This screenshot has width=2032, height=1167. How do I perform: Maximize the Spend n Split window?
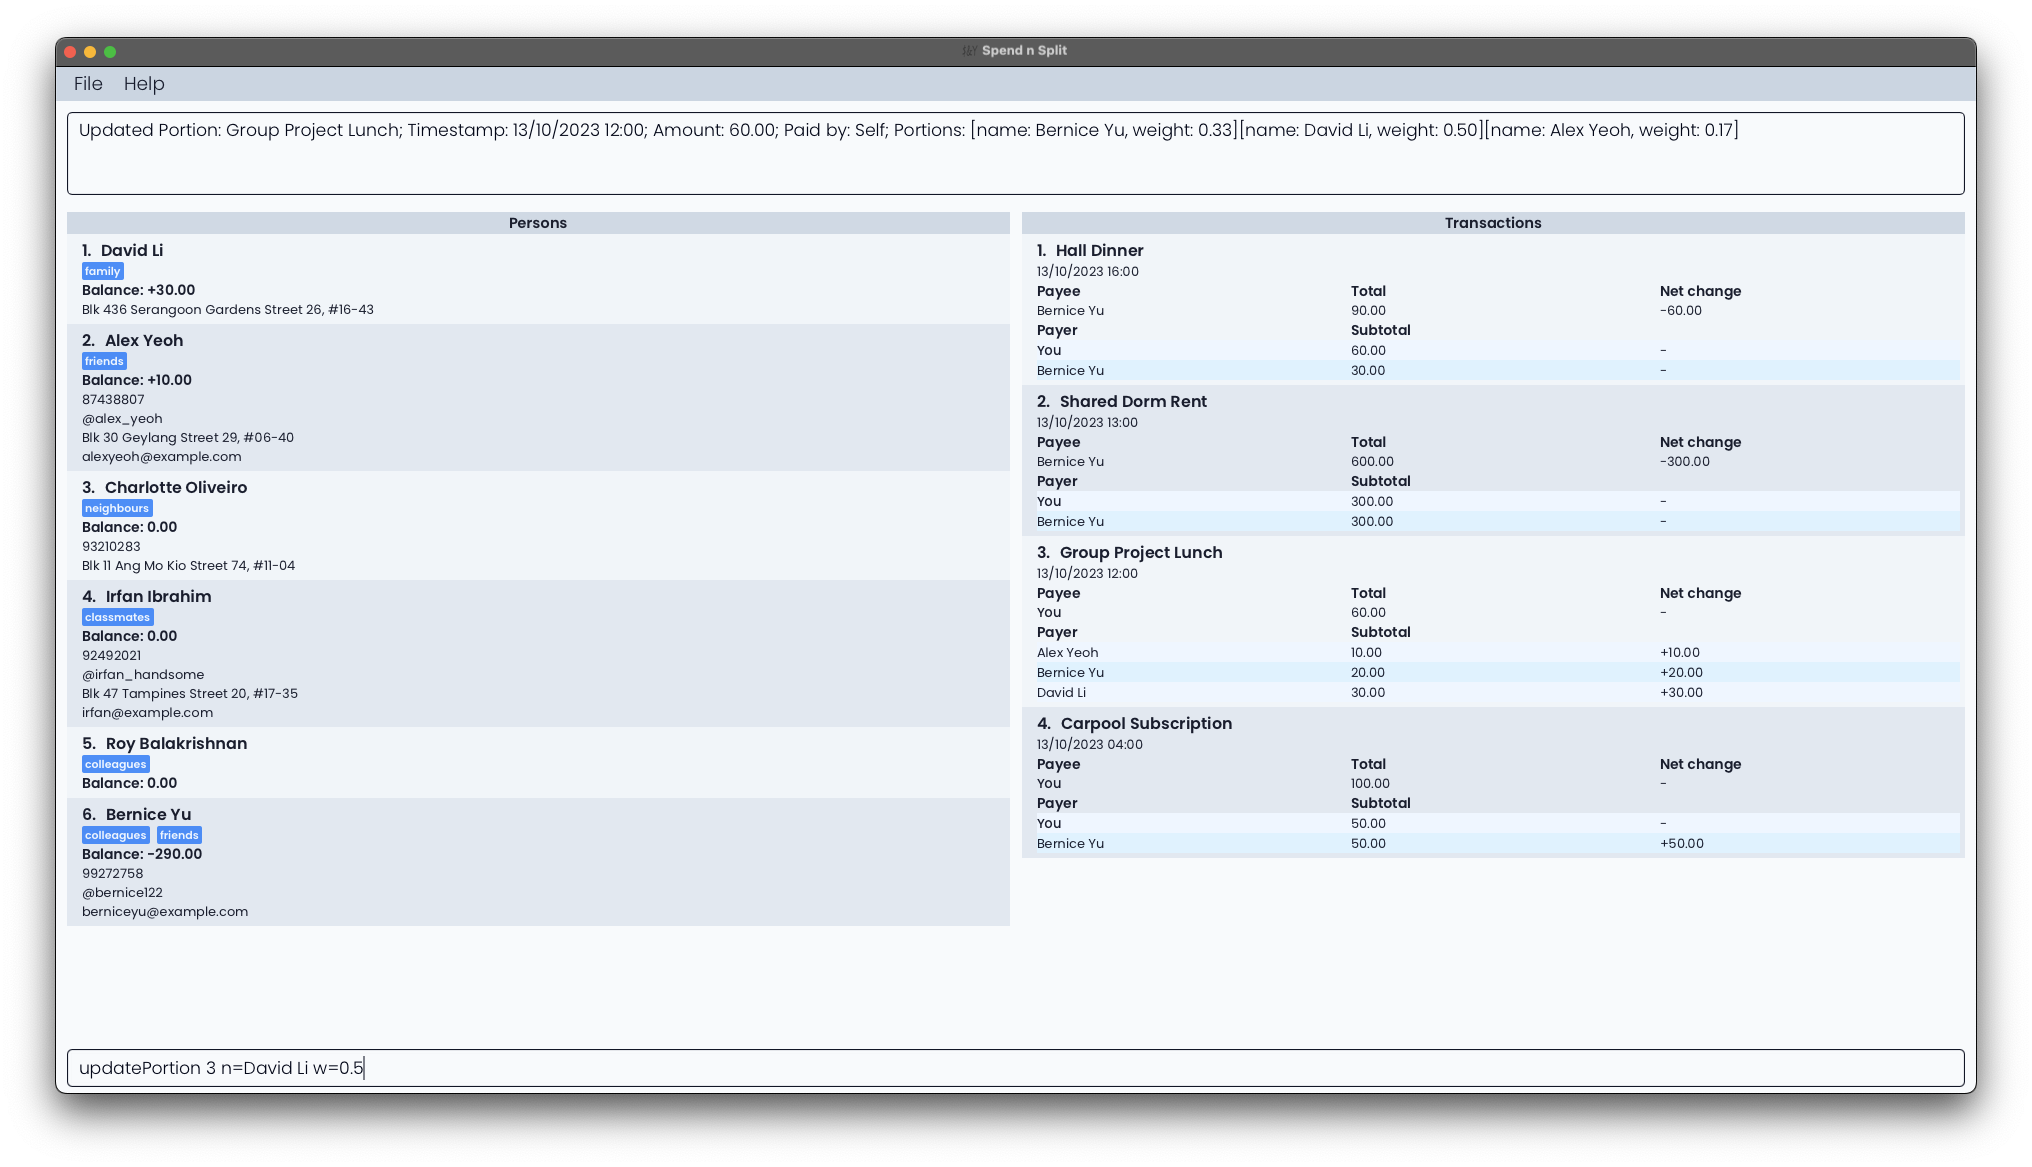[110, 52]
